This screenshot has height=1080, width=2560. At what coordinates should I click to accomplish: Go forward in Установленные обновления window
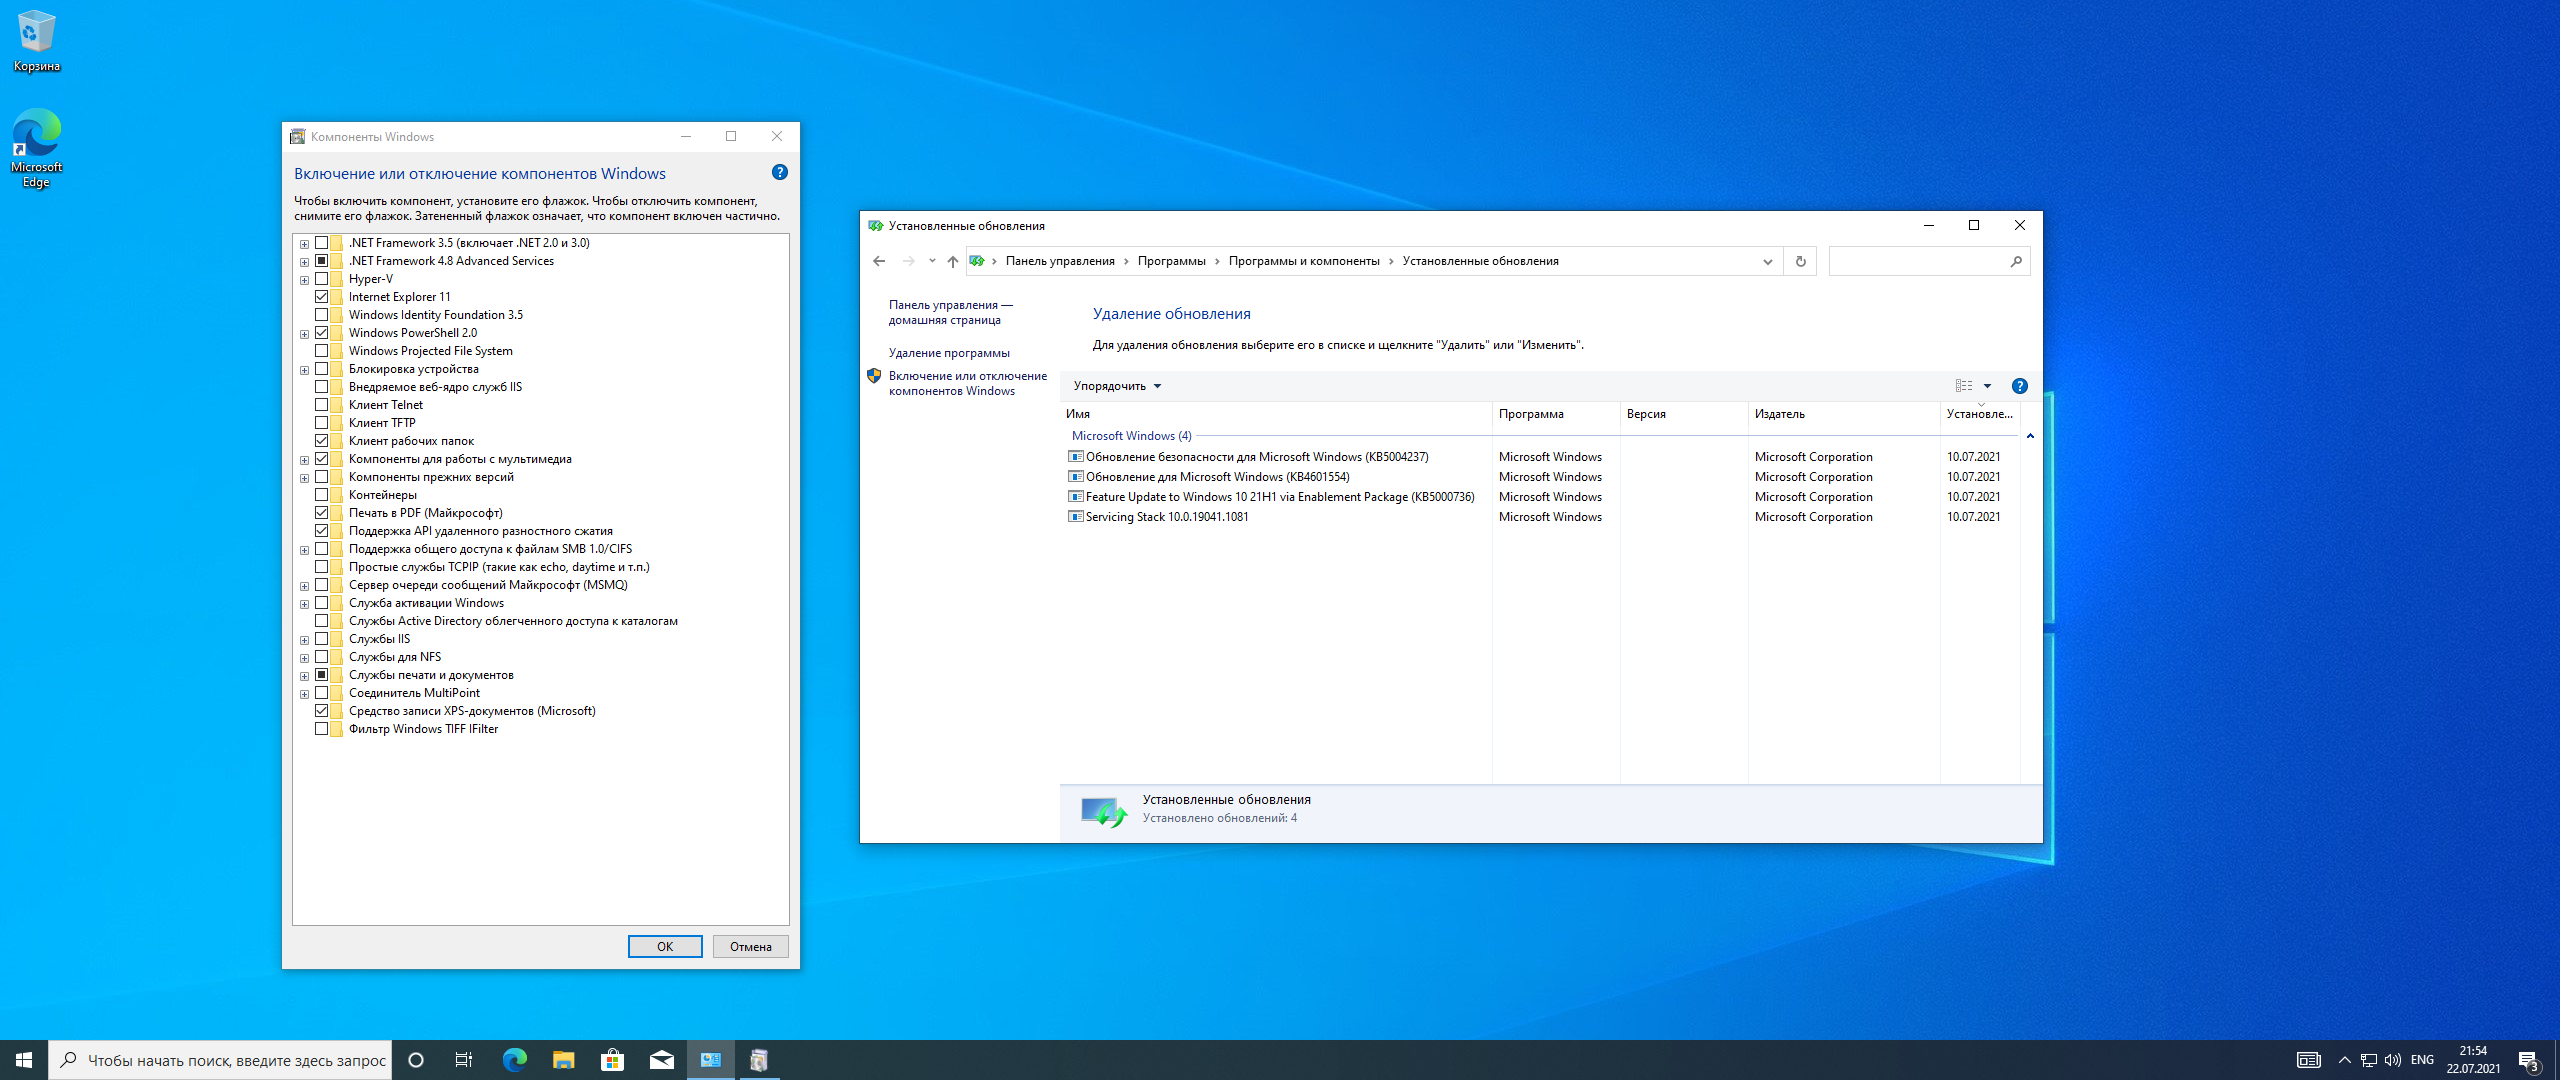(908, 261)
